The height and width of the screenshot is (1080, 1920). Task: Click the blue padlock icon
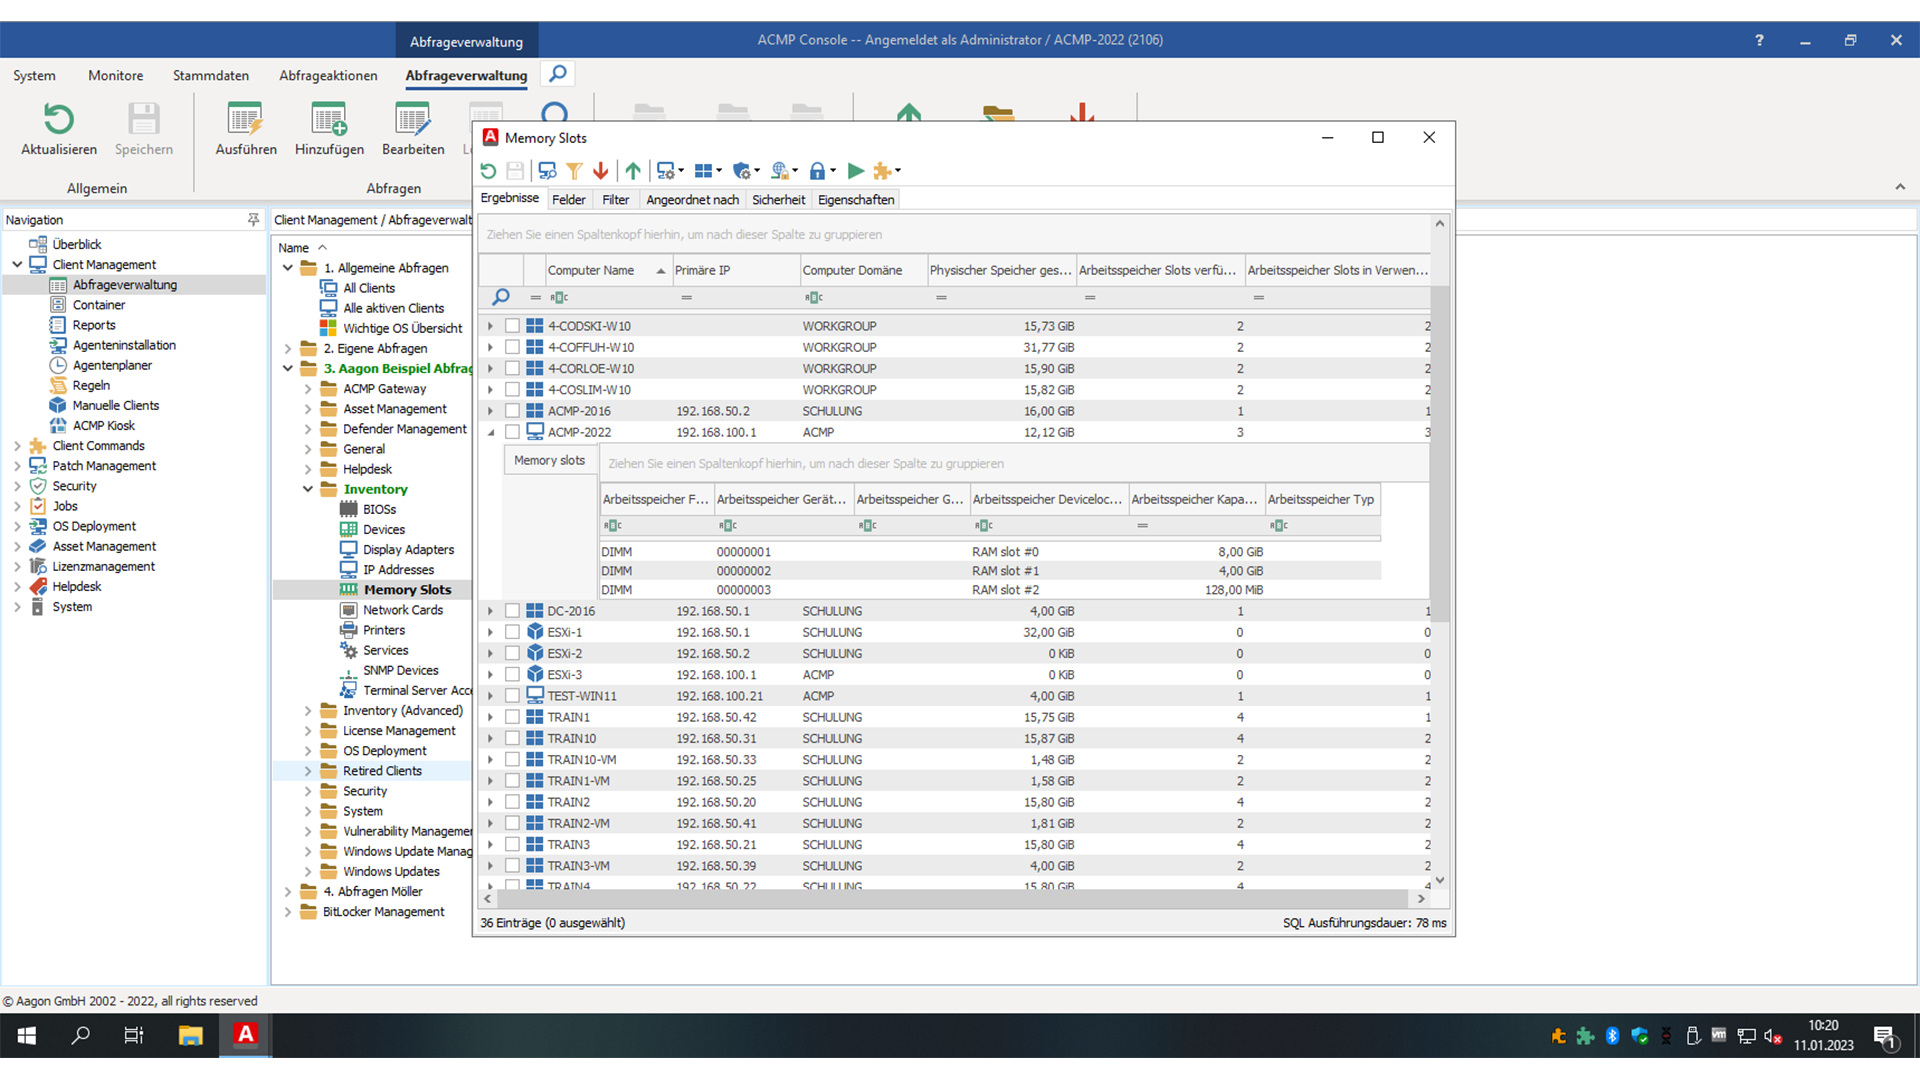click(818, 171)
